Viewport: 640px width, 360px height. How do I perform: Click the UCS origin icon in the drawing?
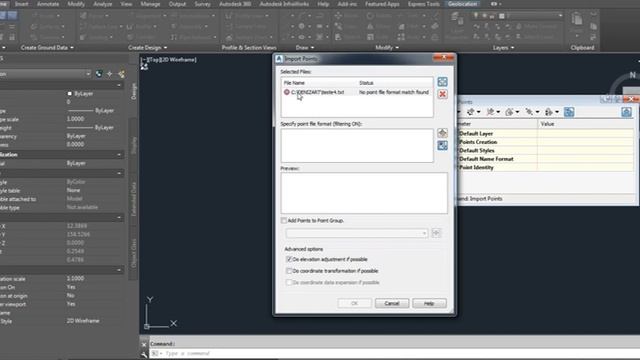pos(147,326)
